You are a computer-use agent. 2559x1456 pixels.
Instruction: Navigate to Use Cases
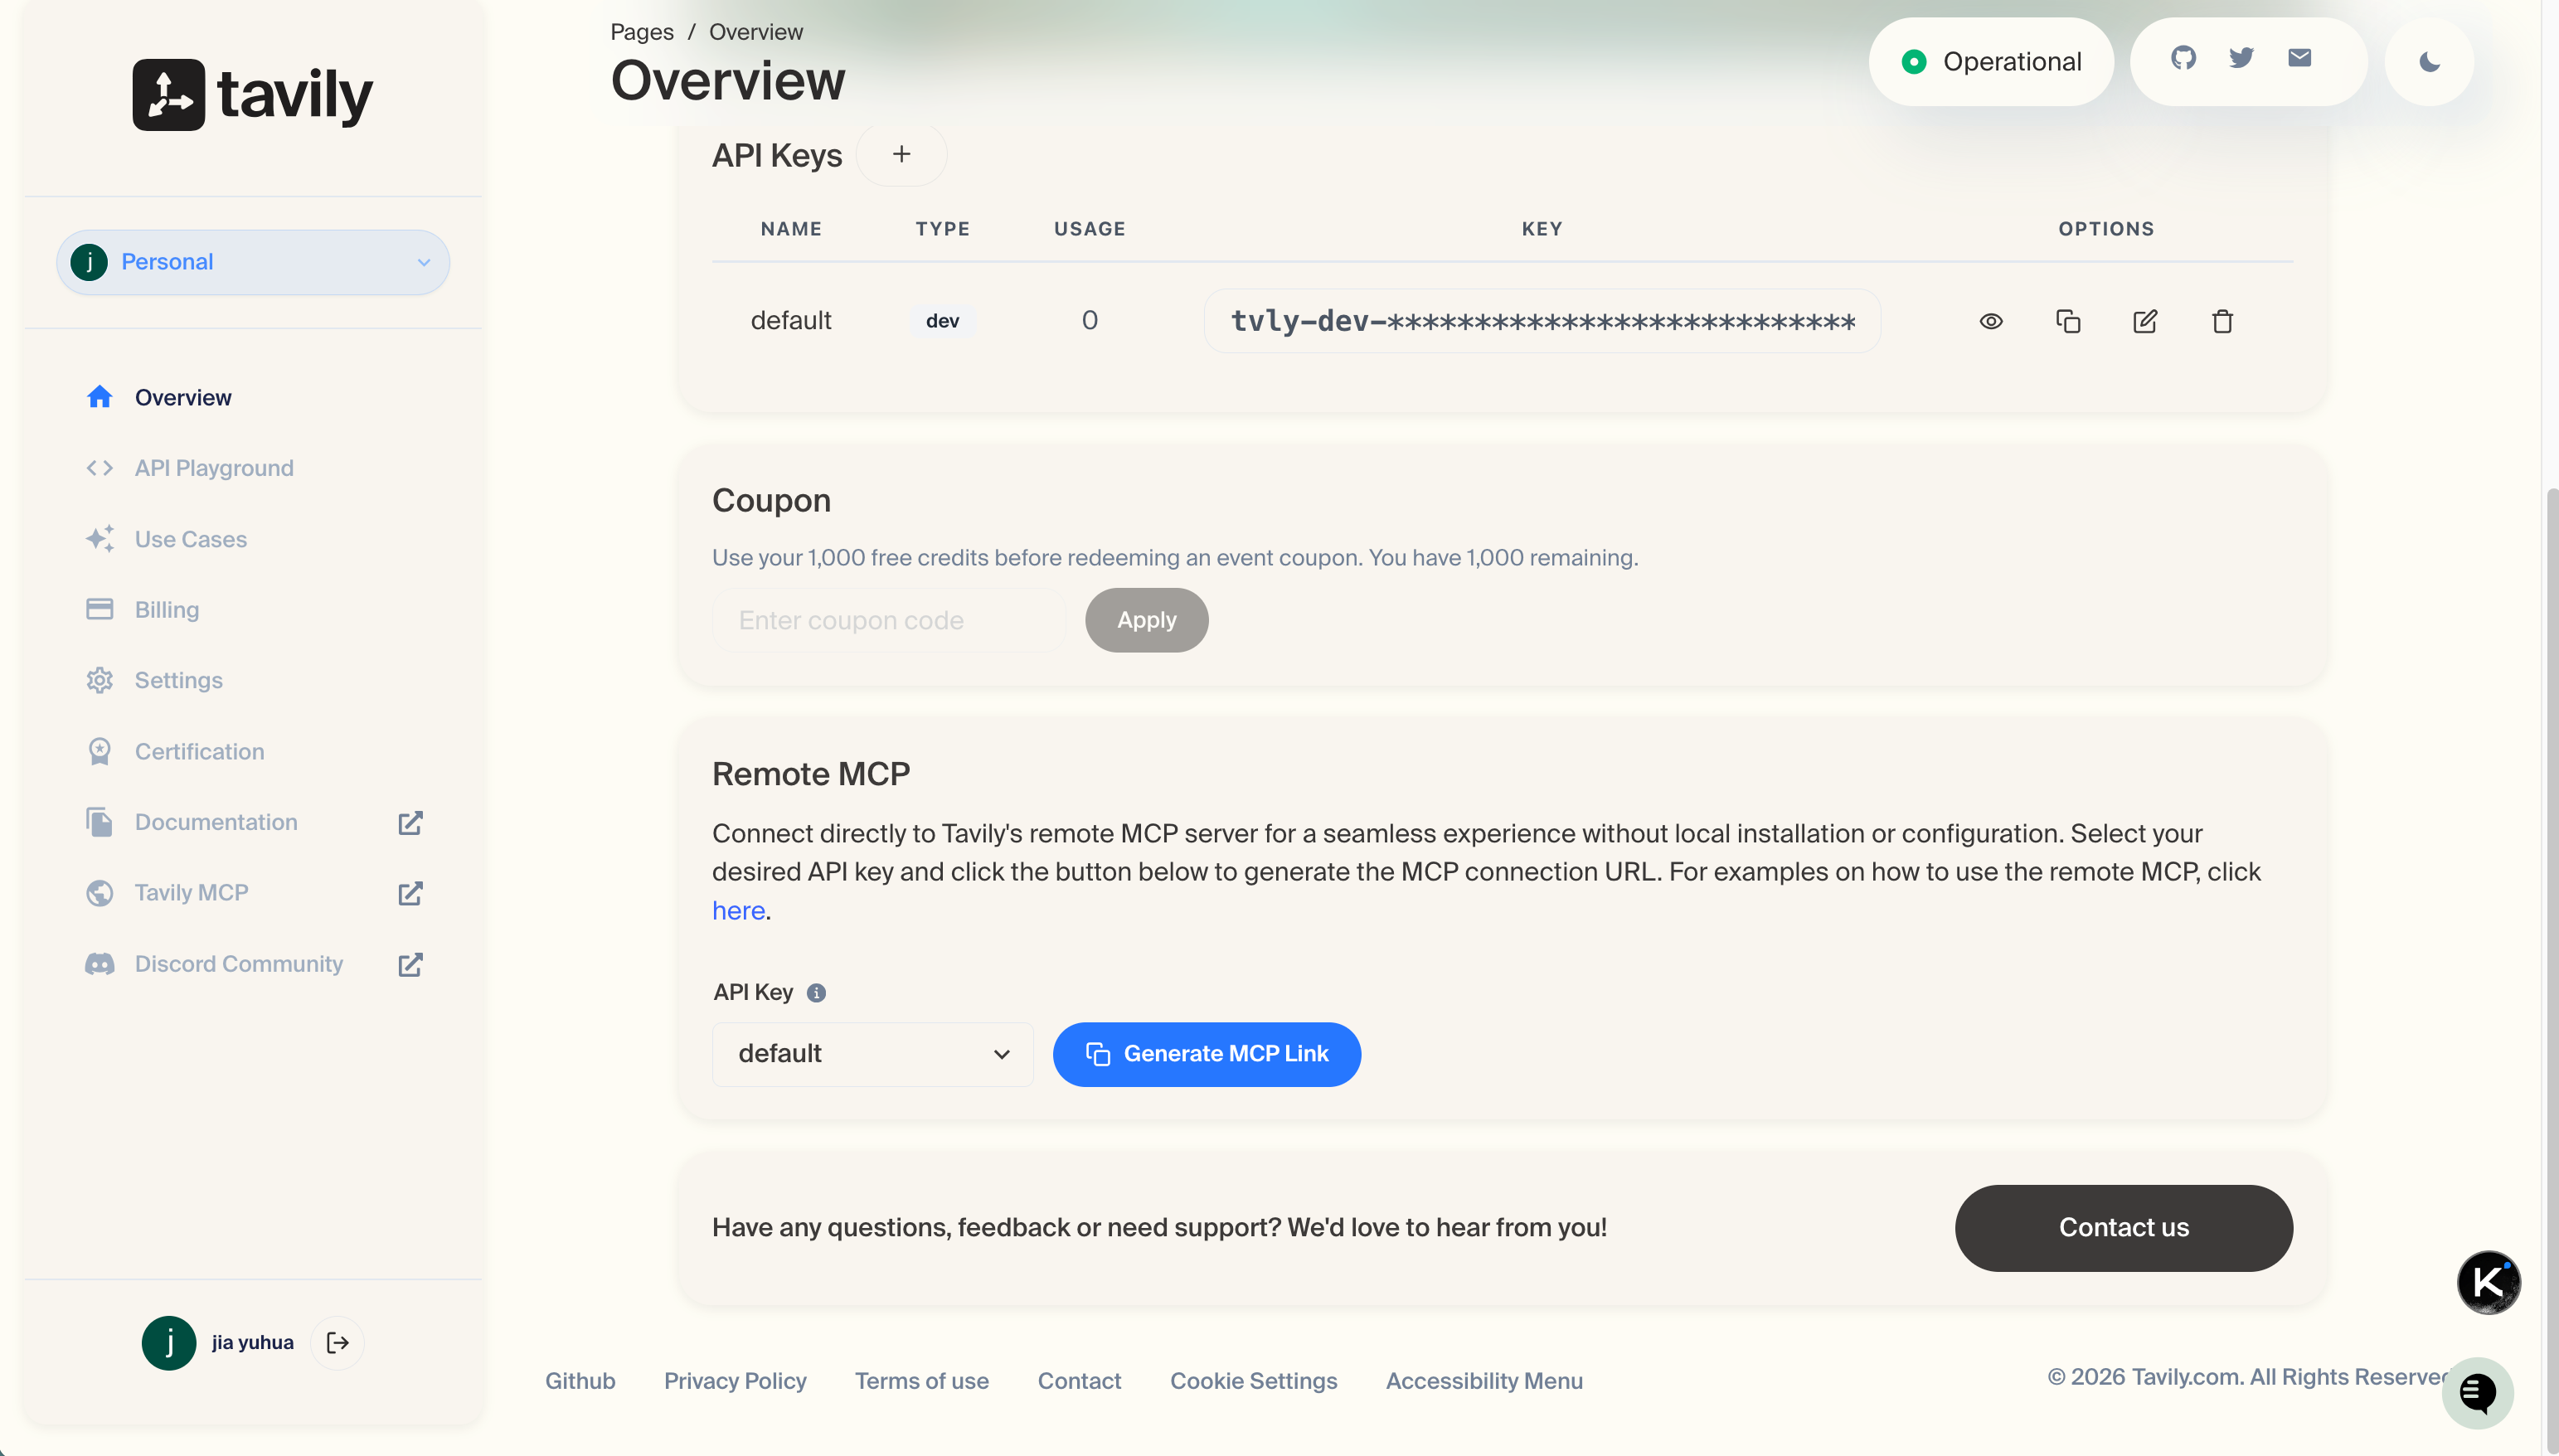167,539
